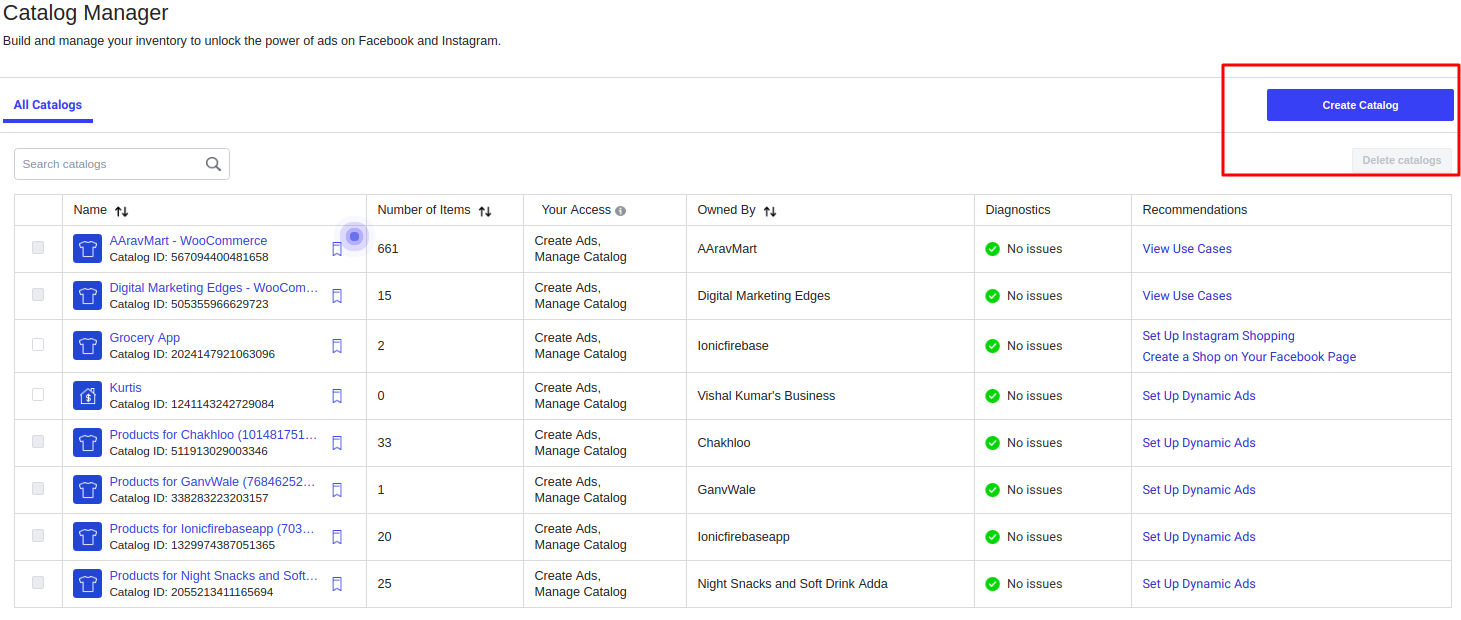Open Products for GanvWale catalog link
Viewport: 1461px width, 620px height.
212,482
